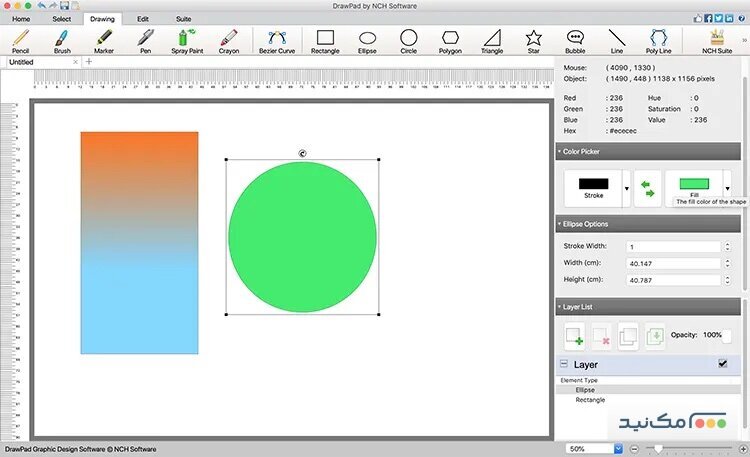The height and width of the screenshot is (457, 750).
Task: Close the Untitled document tab
Action: [76, 62]
